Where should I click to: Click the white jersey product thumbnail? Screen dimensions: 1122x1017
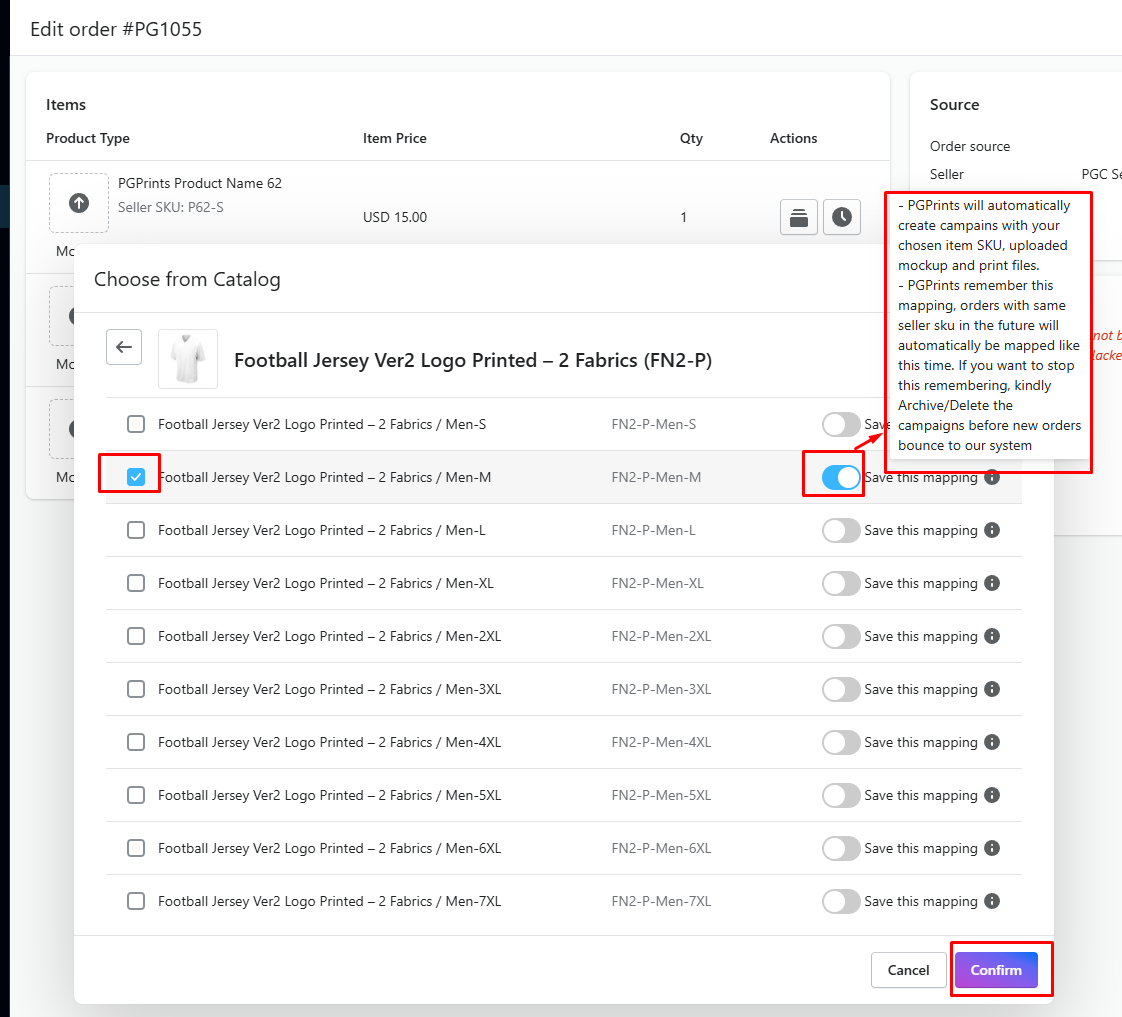[x=188, y=359]
